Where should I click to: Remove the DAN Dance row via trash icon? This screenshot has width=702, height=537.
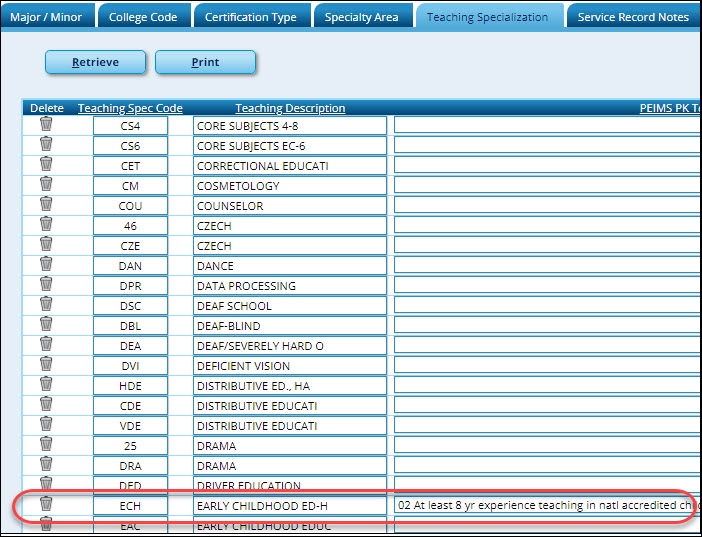click(46, 264)
